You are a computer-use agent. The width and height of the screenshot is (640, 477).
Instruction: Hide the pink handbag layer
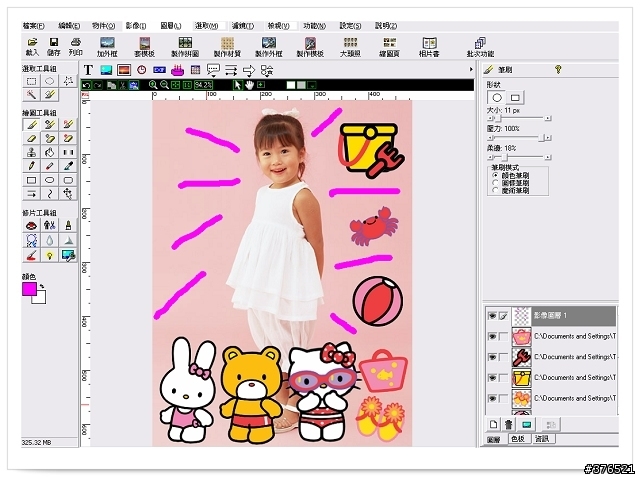tap(492, 337)
